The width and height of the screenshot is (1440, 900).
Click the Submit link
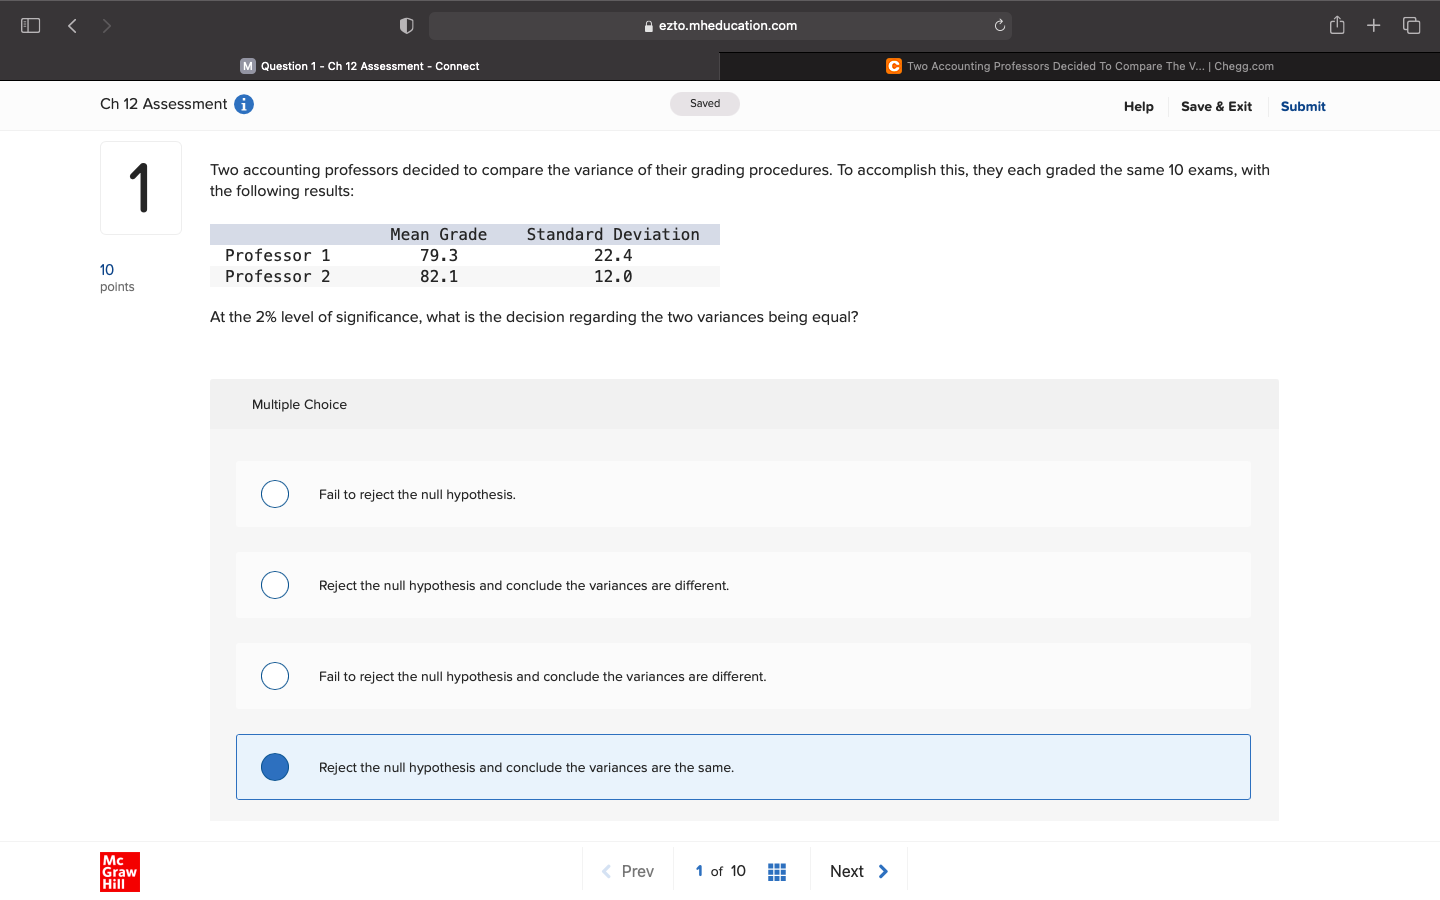click(1303, 106)
